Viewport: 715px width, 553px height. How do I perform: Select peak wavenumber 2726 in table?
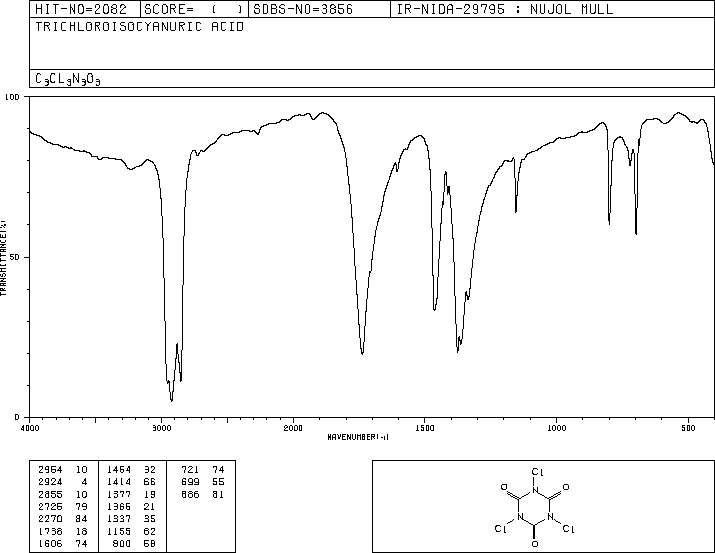tap(50, 506)
